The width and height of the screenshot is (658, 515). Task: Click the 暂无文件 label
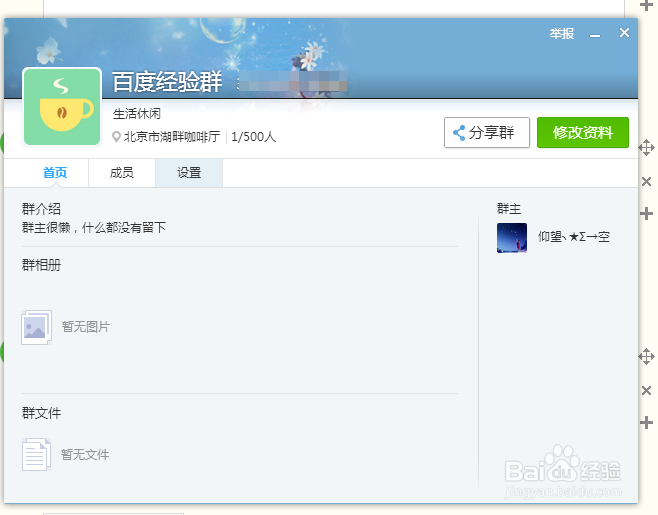coord(85,455)
